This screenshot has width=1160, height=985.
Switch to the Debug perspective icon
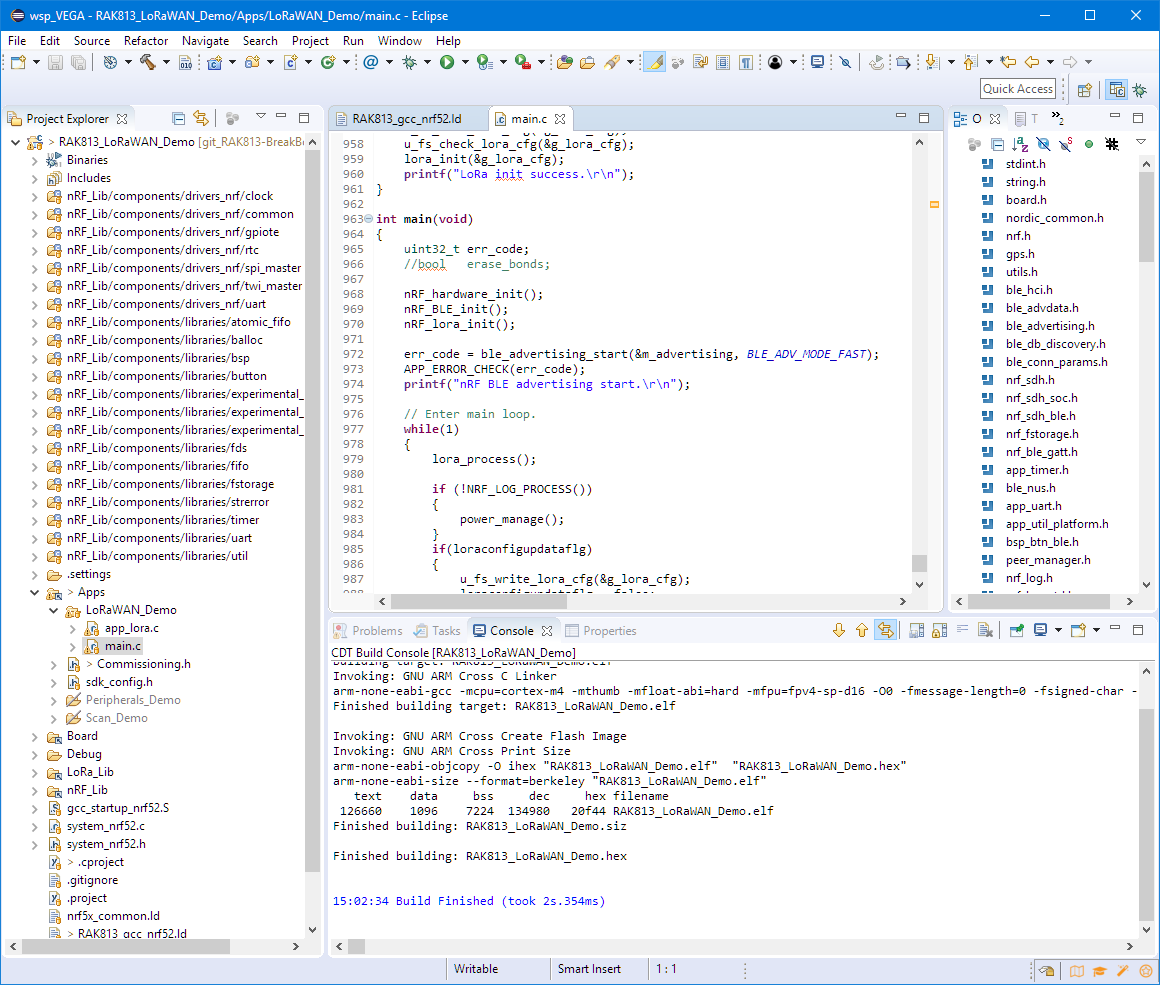1139,89
